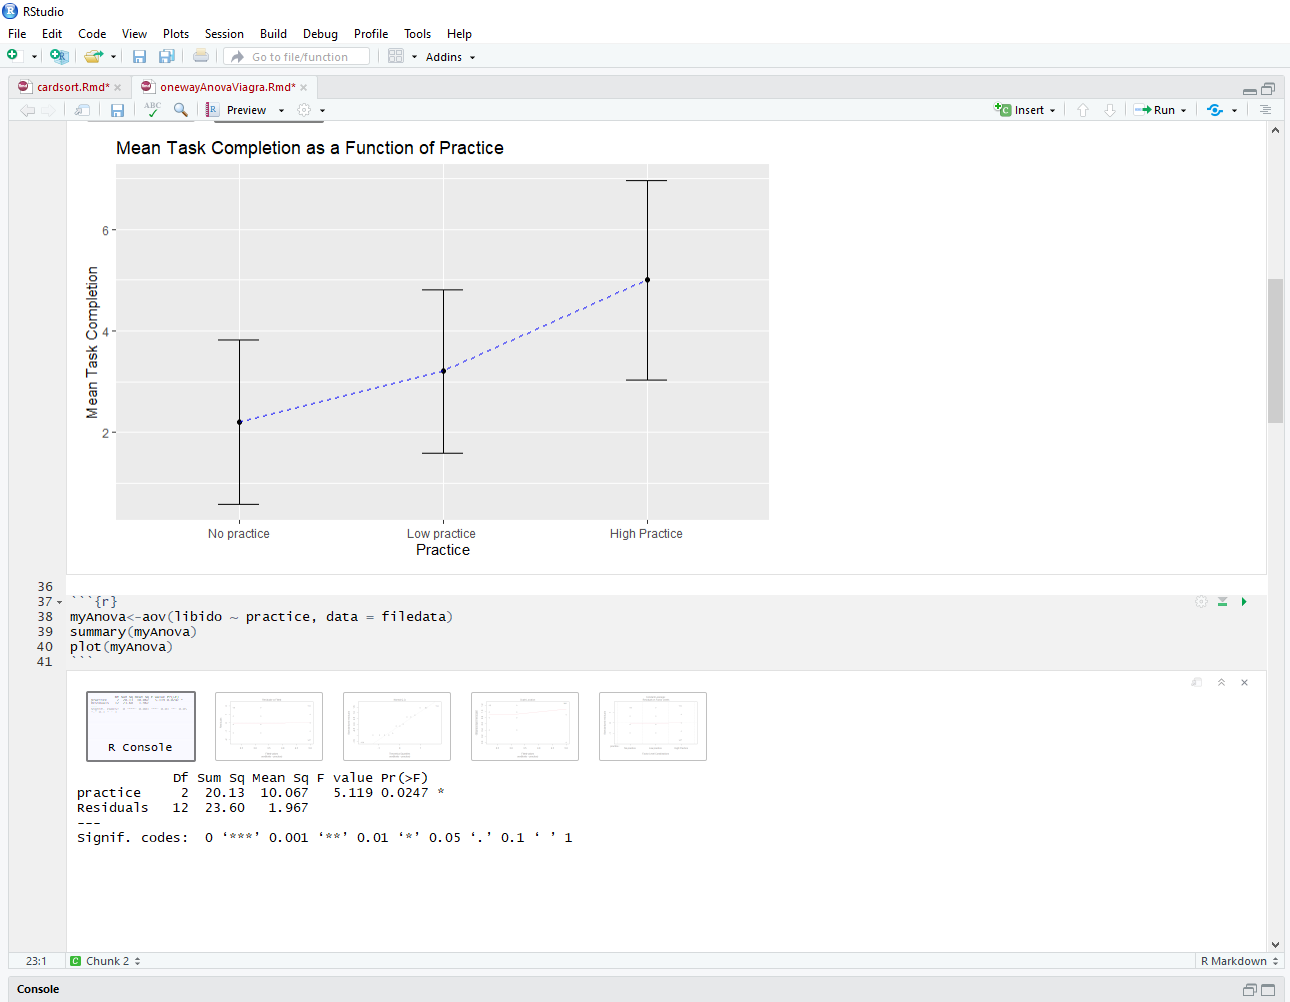Screen dimensions: 1290x1002
Task: Open Find/Replace with the magnifier icon
Action: pos(181,110)
